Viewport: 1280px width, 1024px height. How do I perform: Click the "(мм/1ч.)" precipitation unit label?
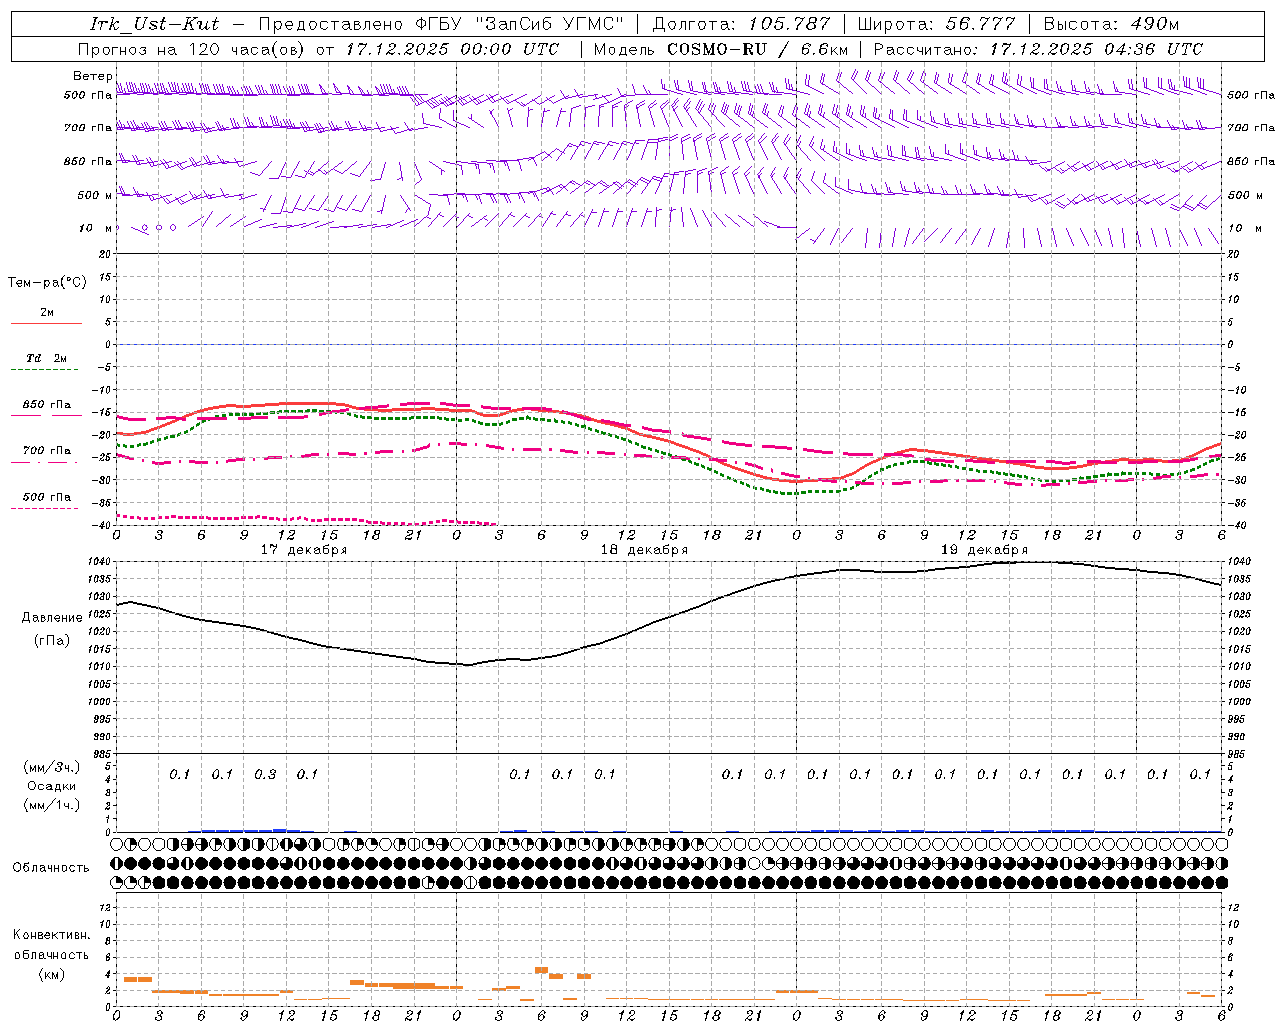click(52, 805)
